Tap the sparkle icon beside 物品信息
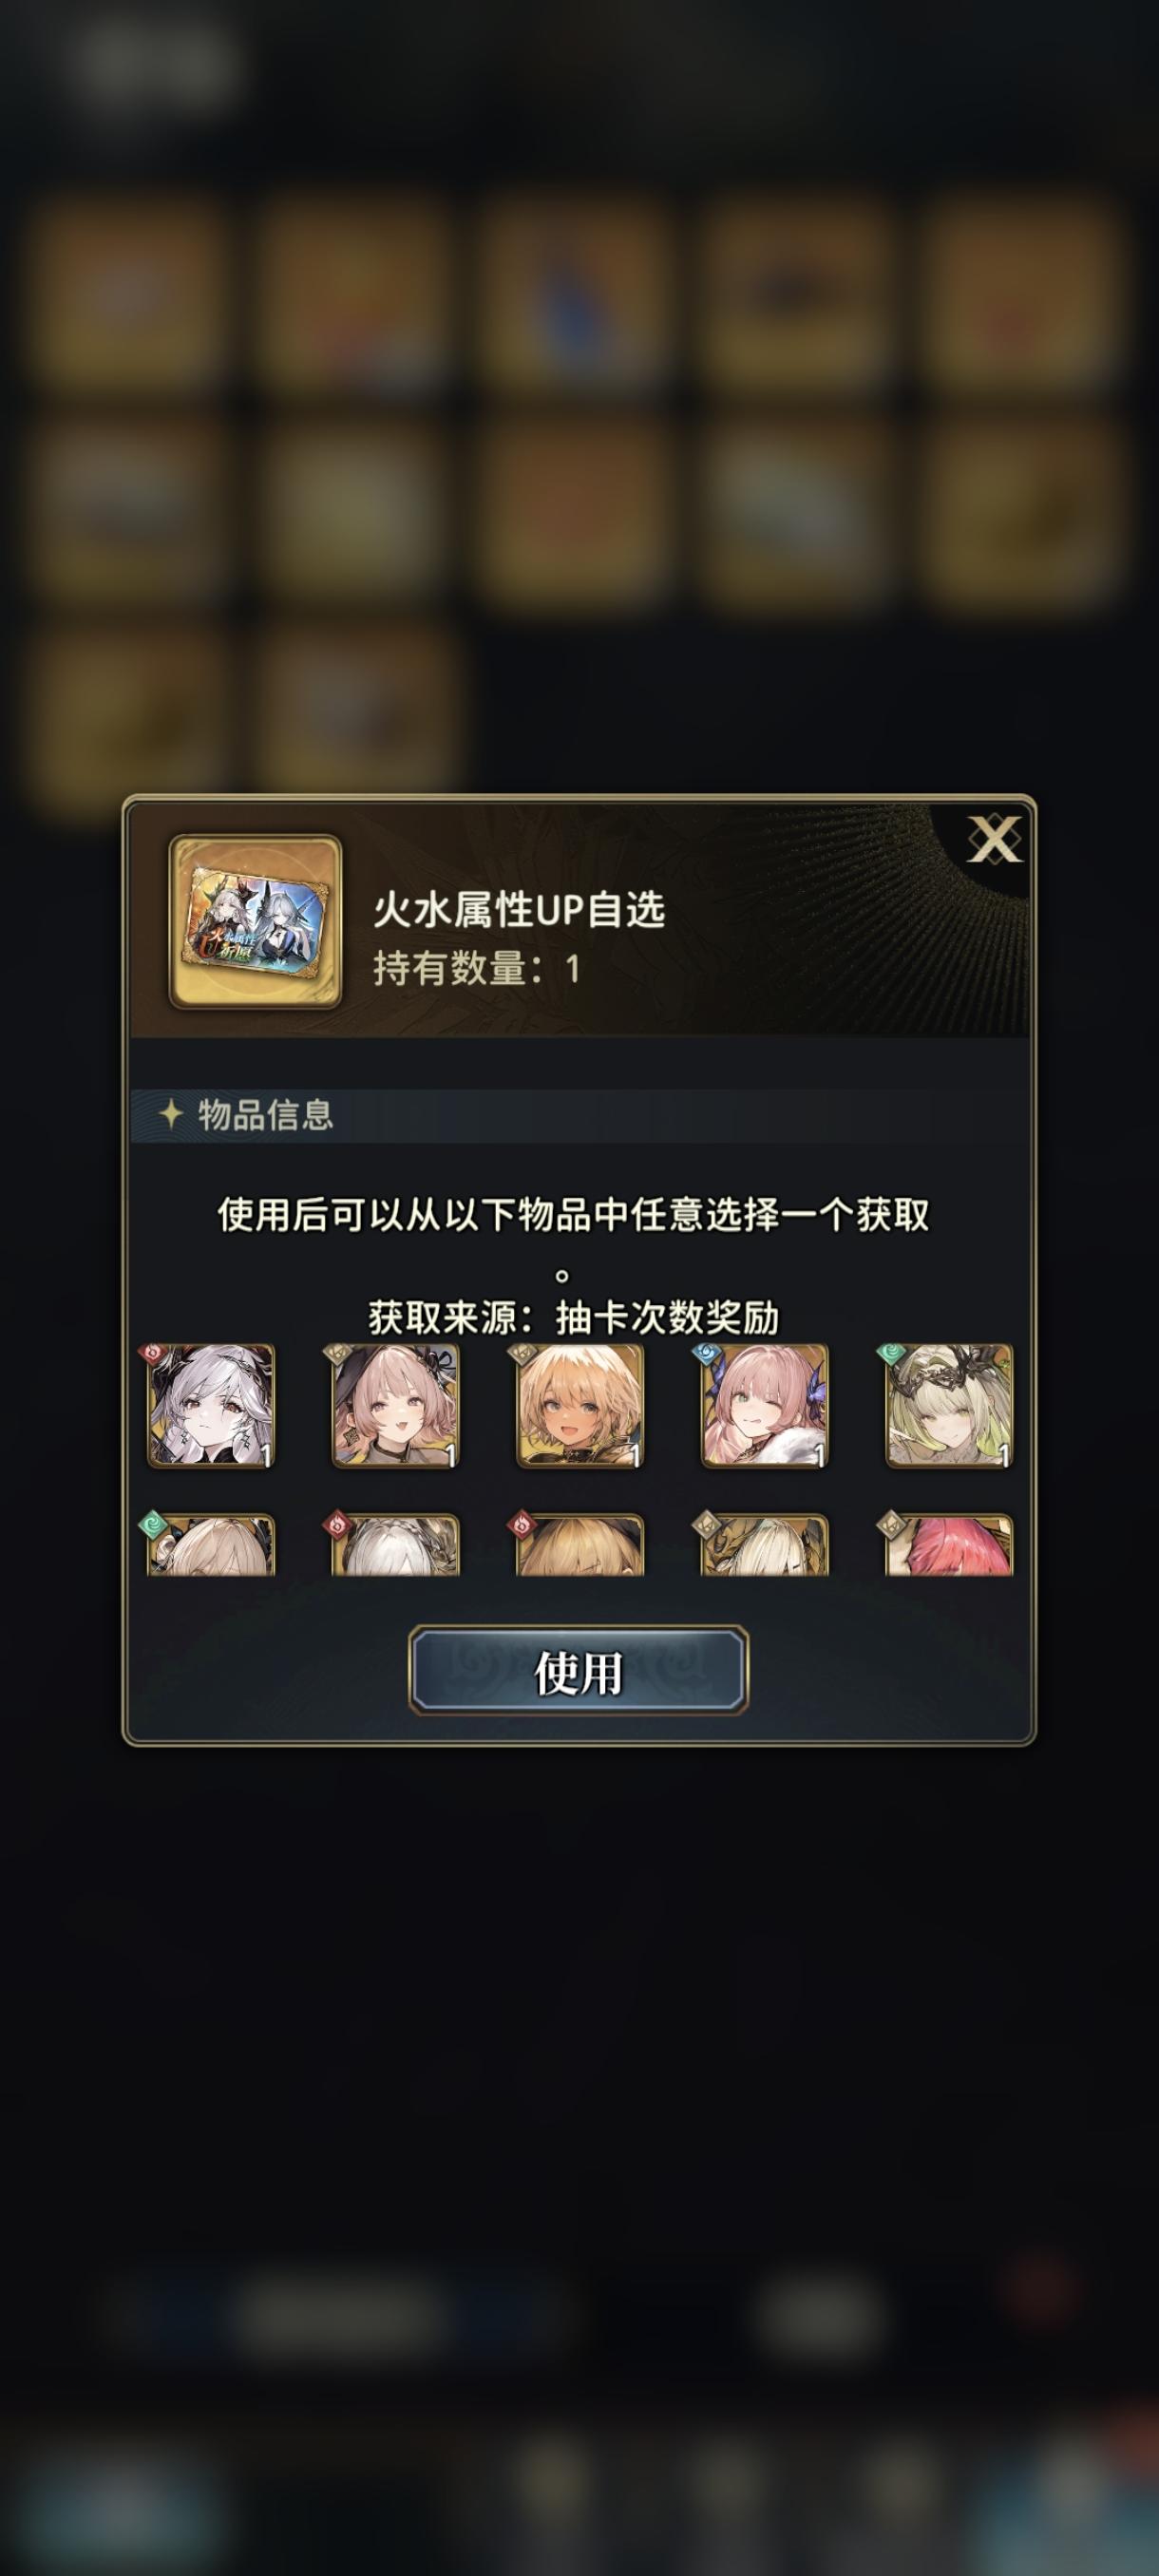The width and height of the screenshot is (1159, 2576). point(171,1115)
